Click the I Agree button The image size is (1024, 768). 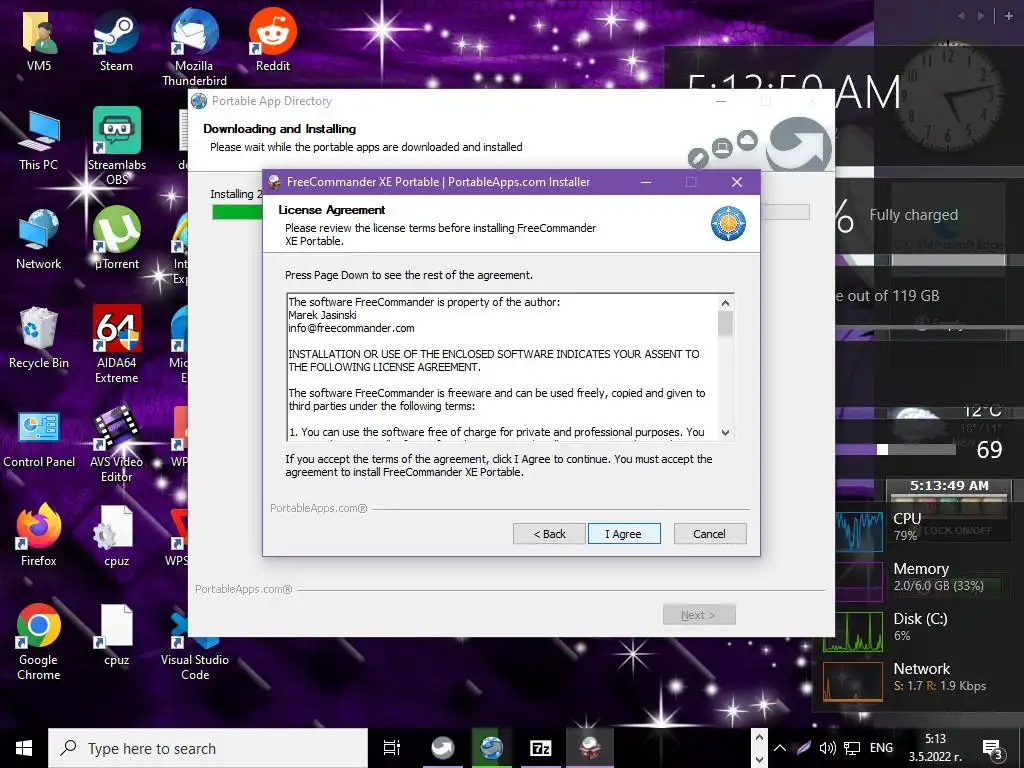coord(624,534)
